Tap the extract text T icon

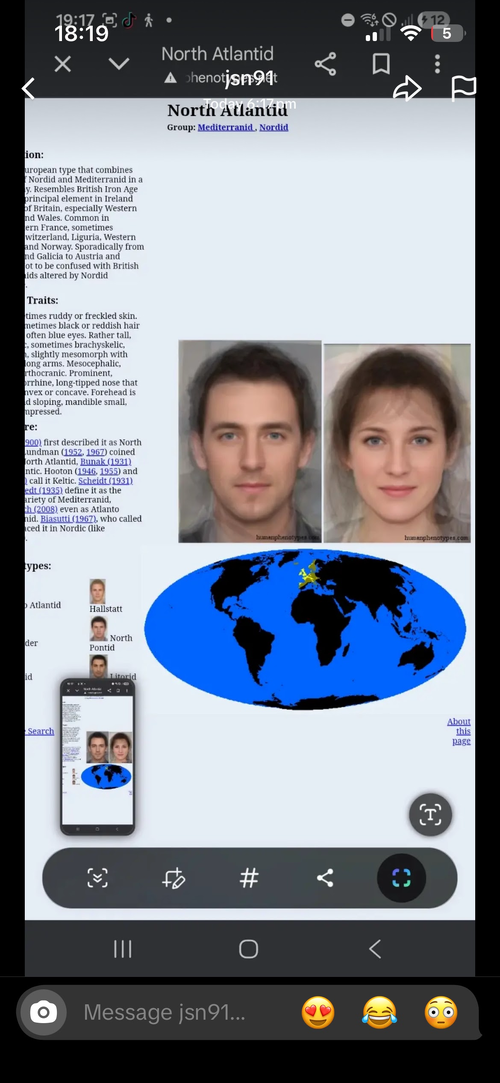pos(430,814)
